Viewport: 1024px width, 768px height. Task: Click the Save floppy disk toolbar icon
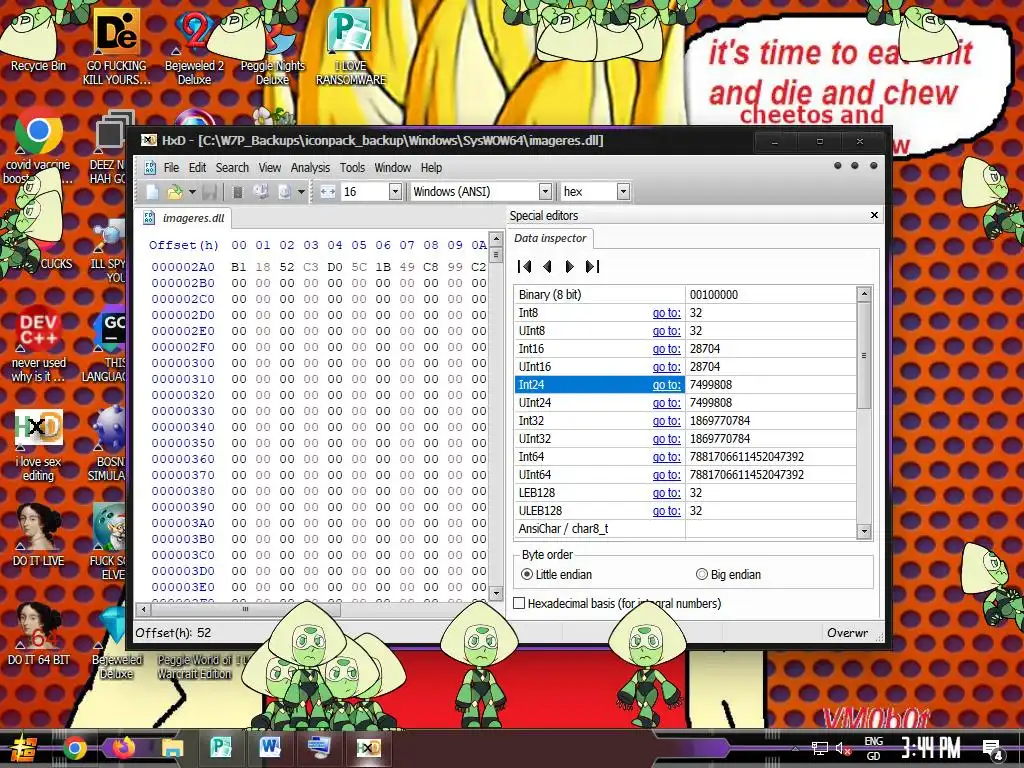click(209, 192)
